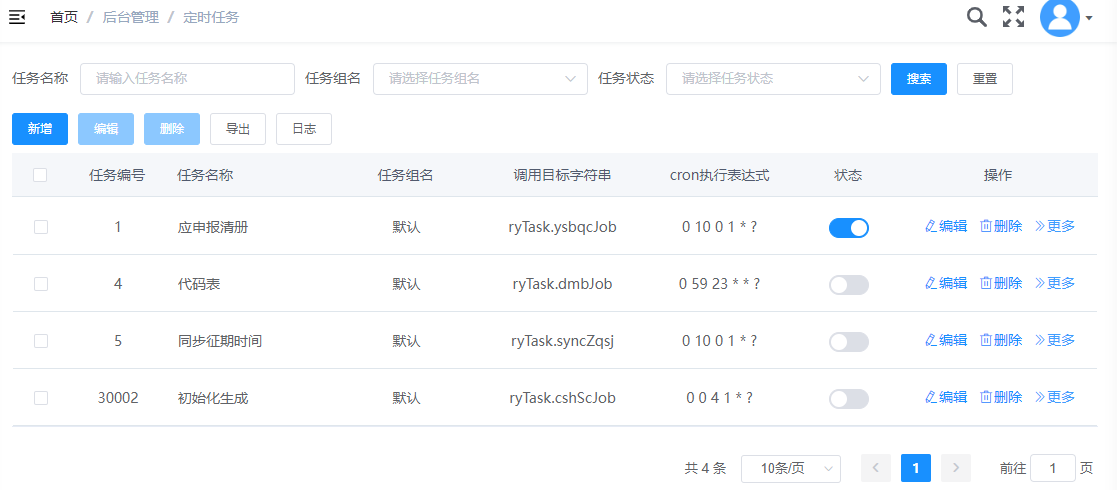This screenshot has width=1117, height=490.
Task: Toggle fullscreen mode icon
Action: click(1013, 17)
